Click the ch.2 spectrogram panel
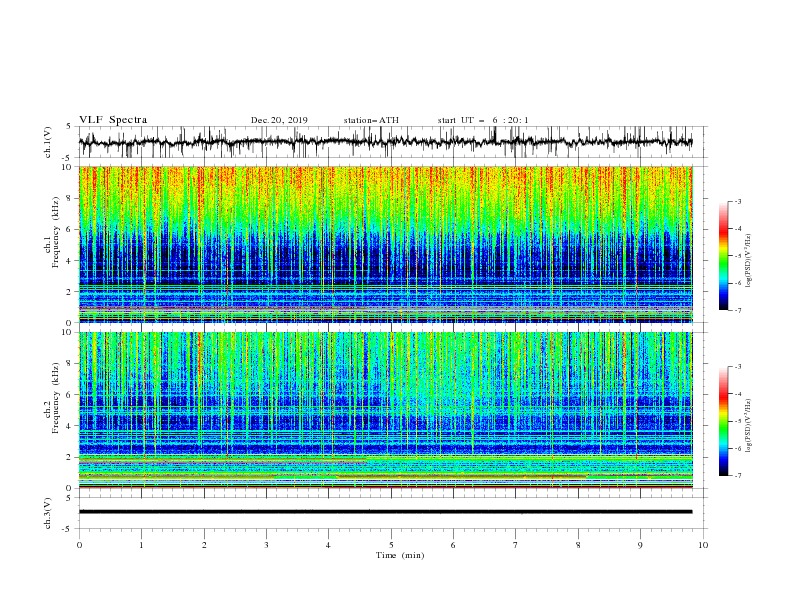The image size is (792, 612). tap(386, 410)
